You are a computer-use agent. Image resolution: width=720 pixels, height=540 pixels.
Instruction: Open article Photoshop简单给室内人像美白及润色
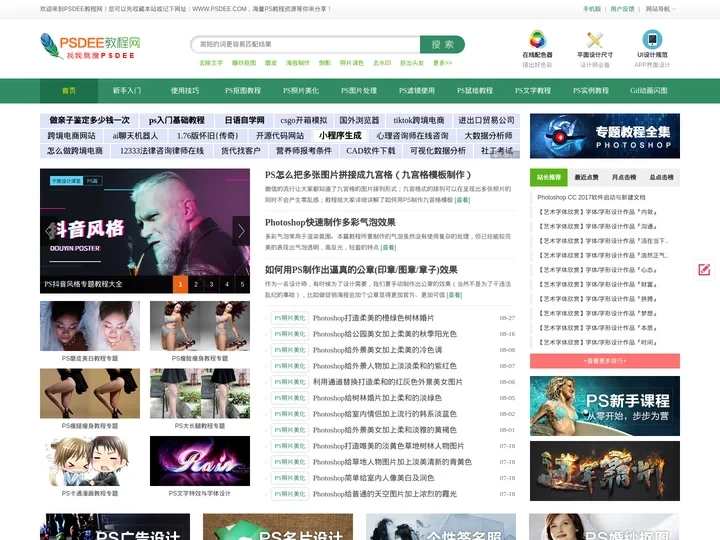coord(373,478)
